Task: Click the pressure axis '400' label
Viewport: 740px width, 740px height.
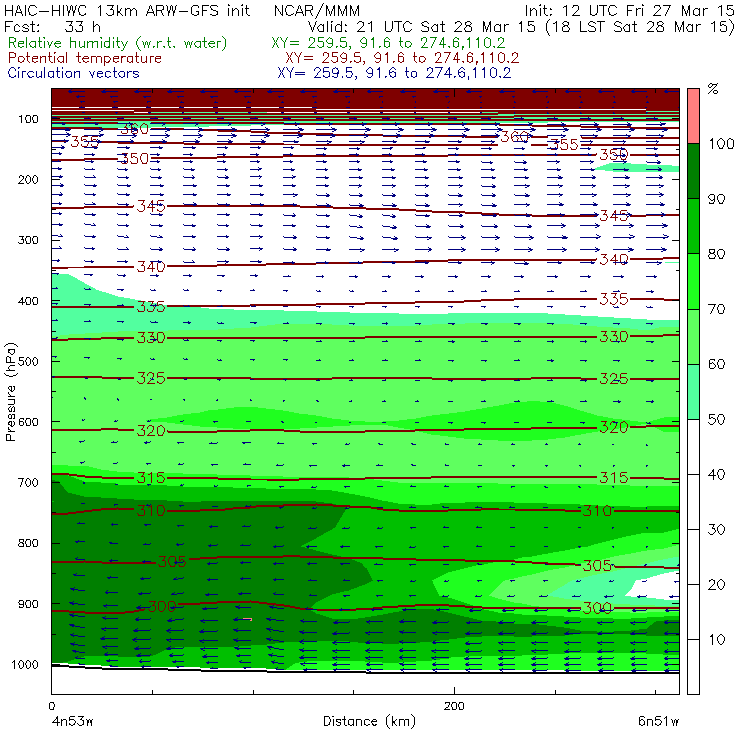Action: 28,301
